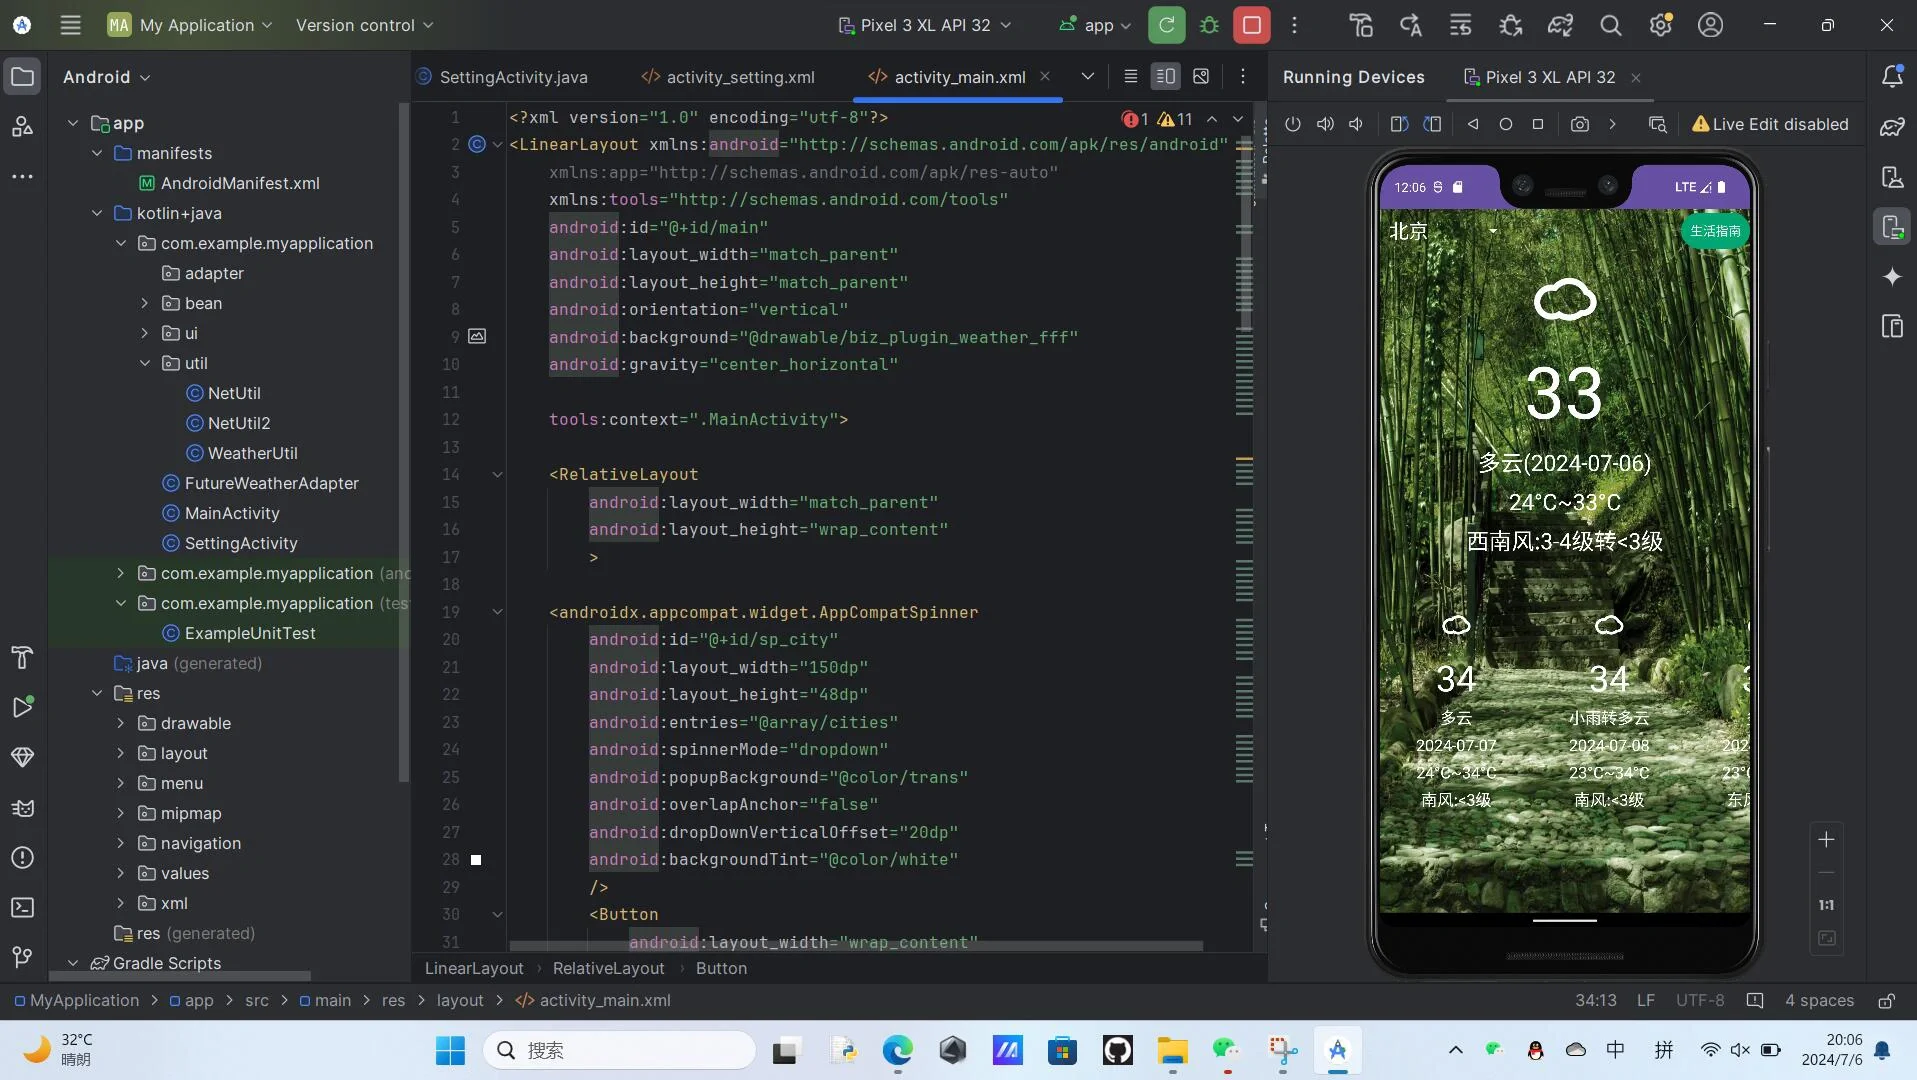The width and height of the screenshot is (1917, 1080).
Task: Switch to the SettingActivity.java tab
Action: coord(513,76)
